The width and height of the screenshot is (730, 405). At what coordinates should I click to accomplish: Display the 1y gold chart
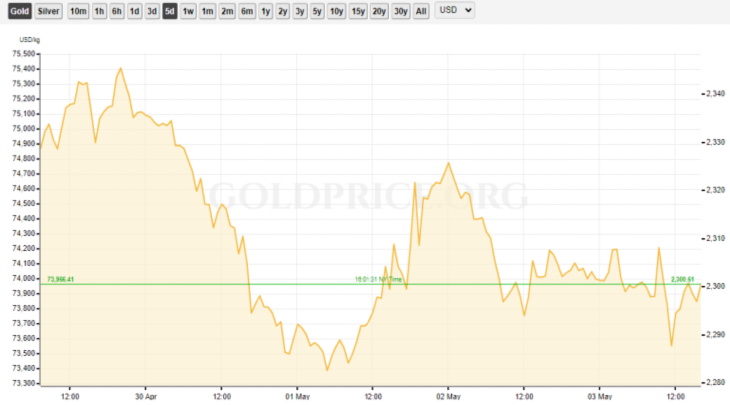click(266, 11)
